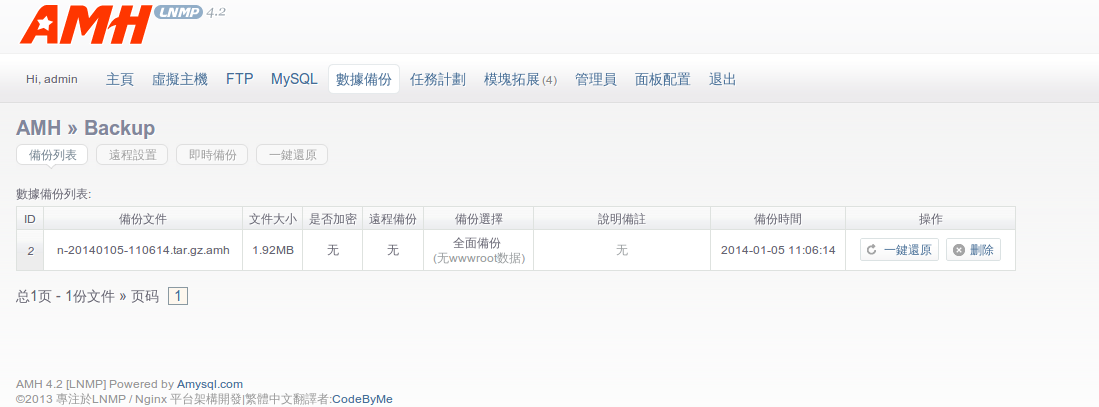Open the 一鍵還原 sub-tab
The image size is (1099, 407).
point(292,155)
